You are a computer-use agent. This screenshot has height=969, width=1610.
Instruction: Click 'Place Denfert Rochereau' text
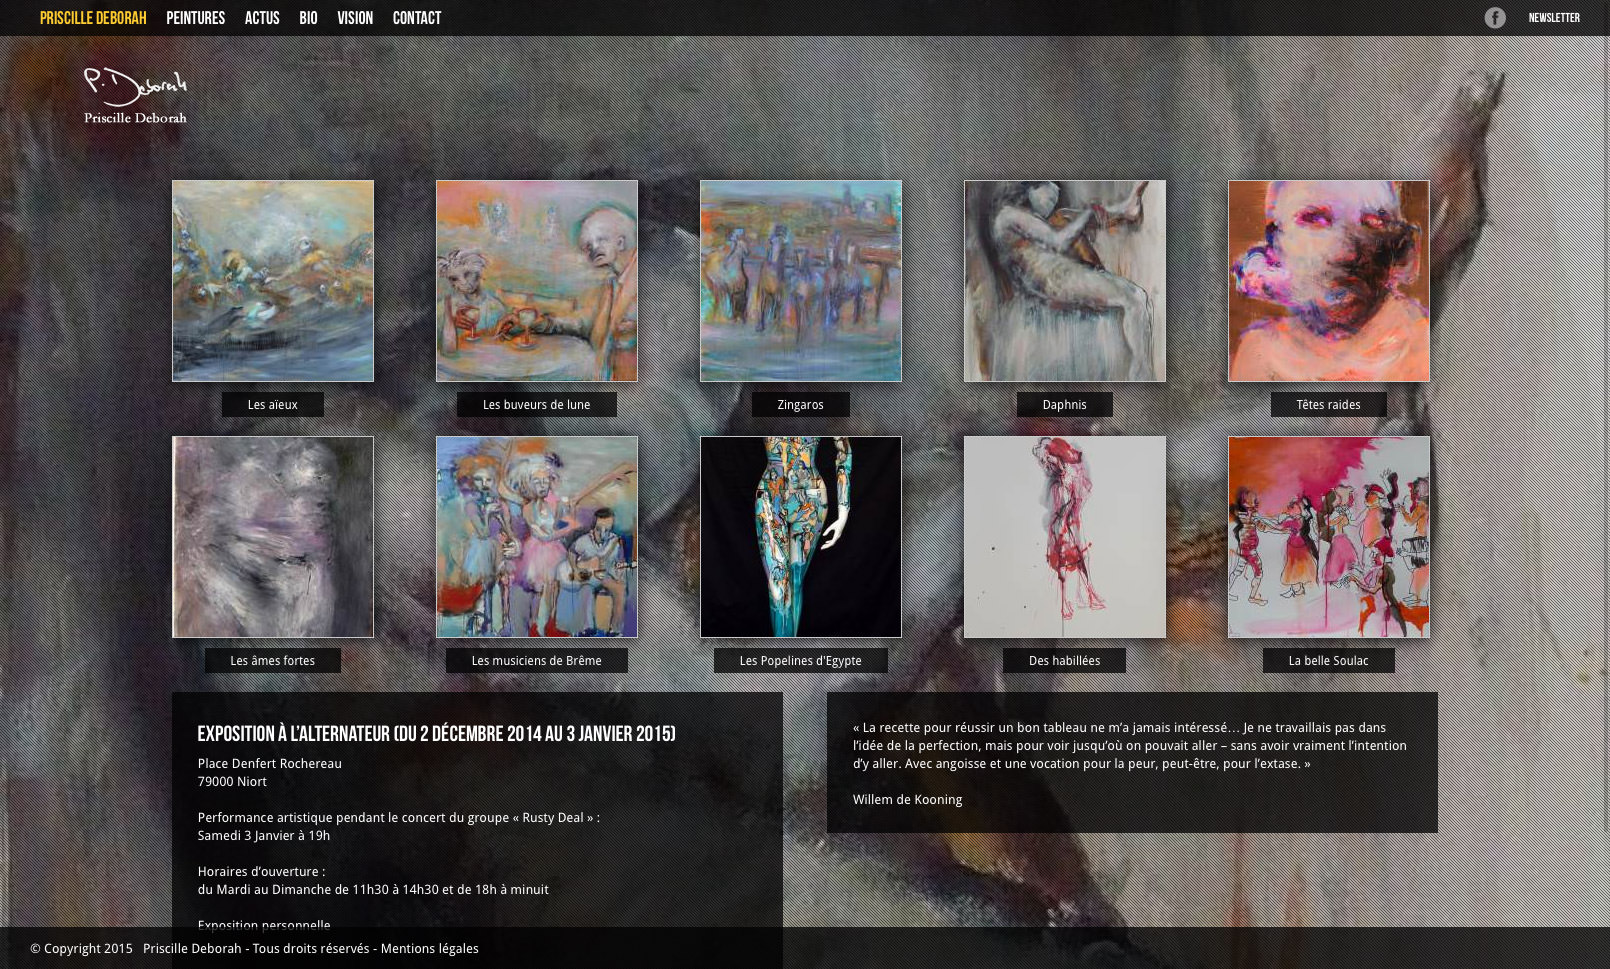coord(269,764)
